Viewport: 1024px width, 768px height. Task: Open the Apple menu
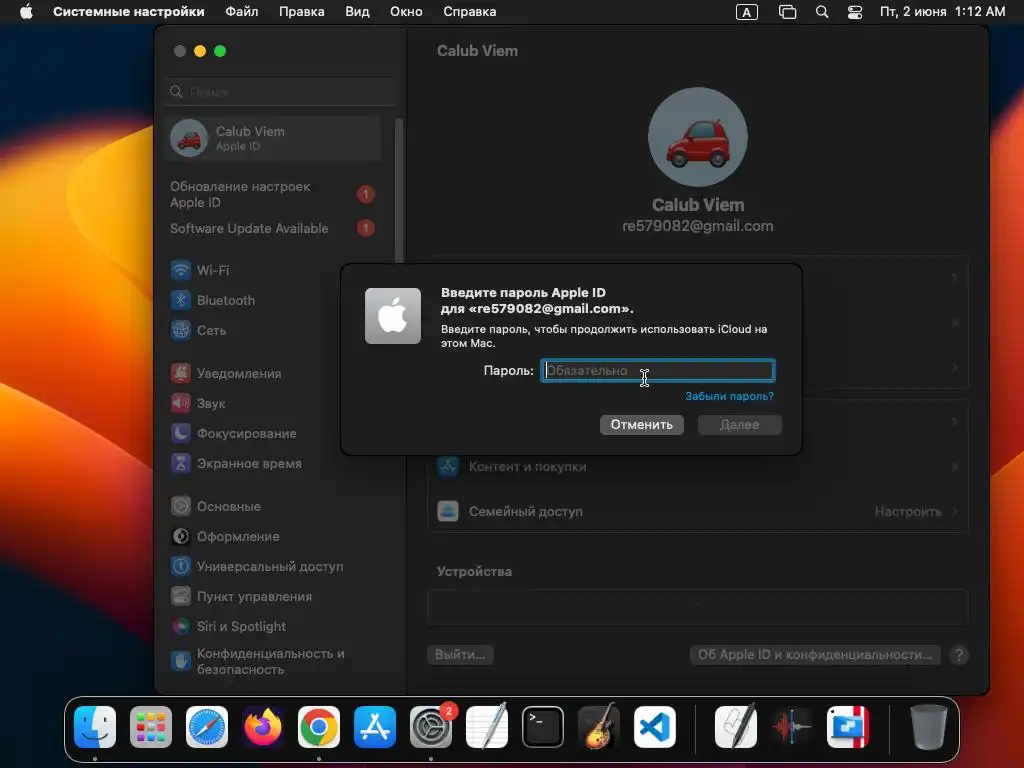[x=26, y=11]
